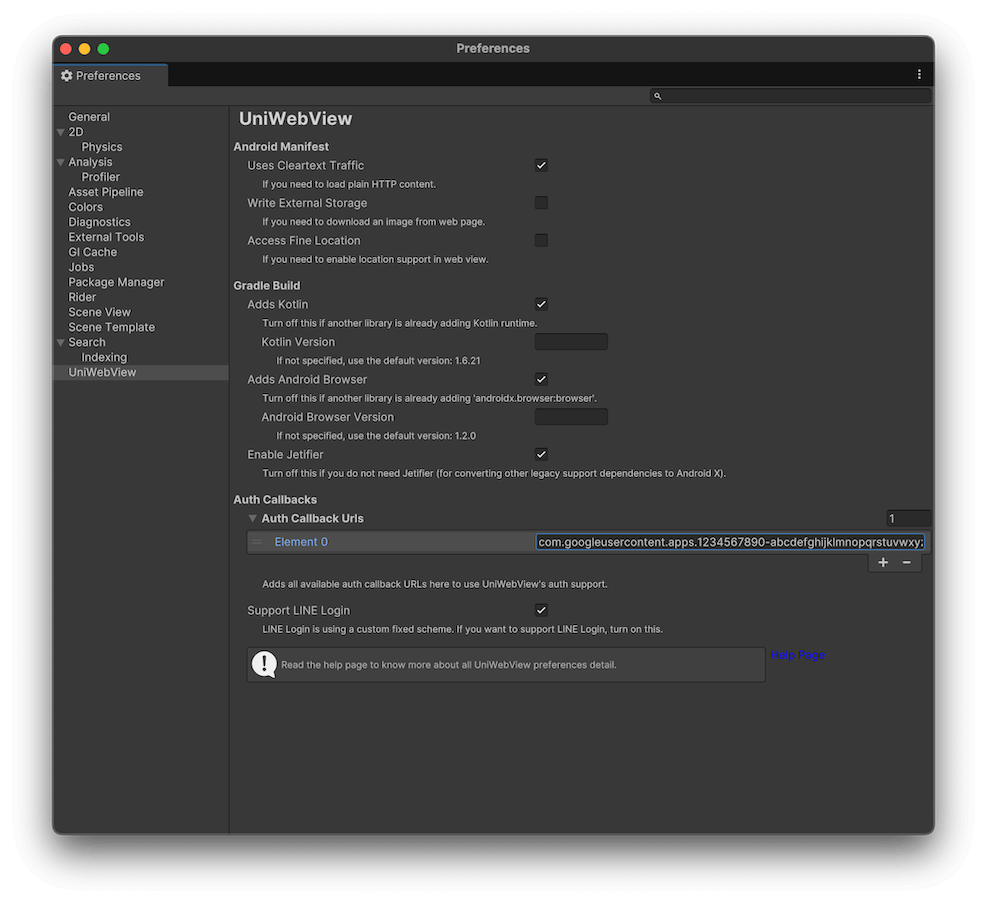Collapse the 2D category in sidebar

click(61, 132)
